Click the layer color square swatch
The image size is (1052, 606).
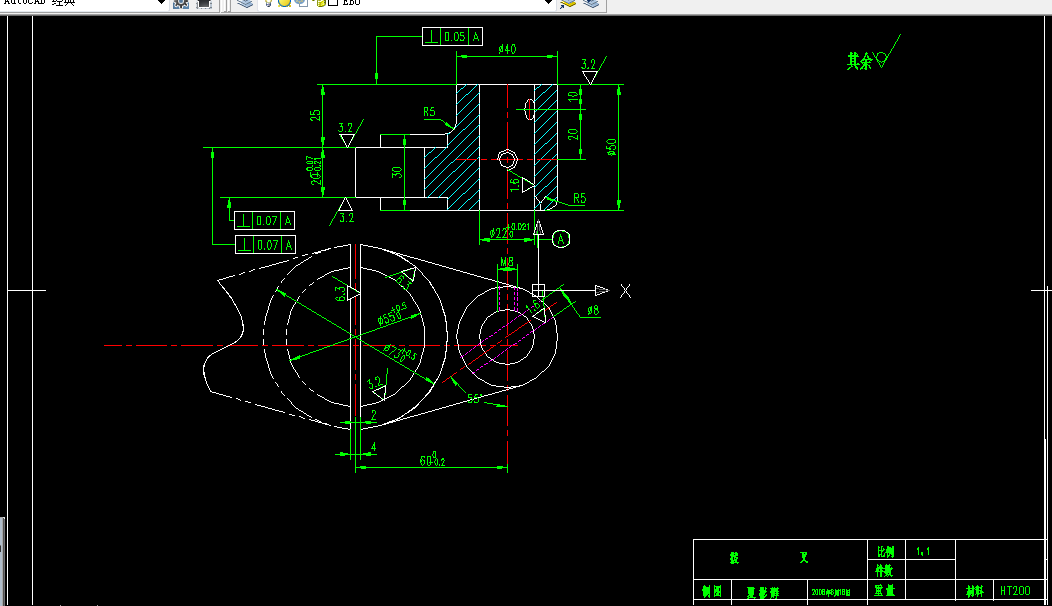click(333, 3)
